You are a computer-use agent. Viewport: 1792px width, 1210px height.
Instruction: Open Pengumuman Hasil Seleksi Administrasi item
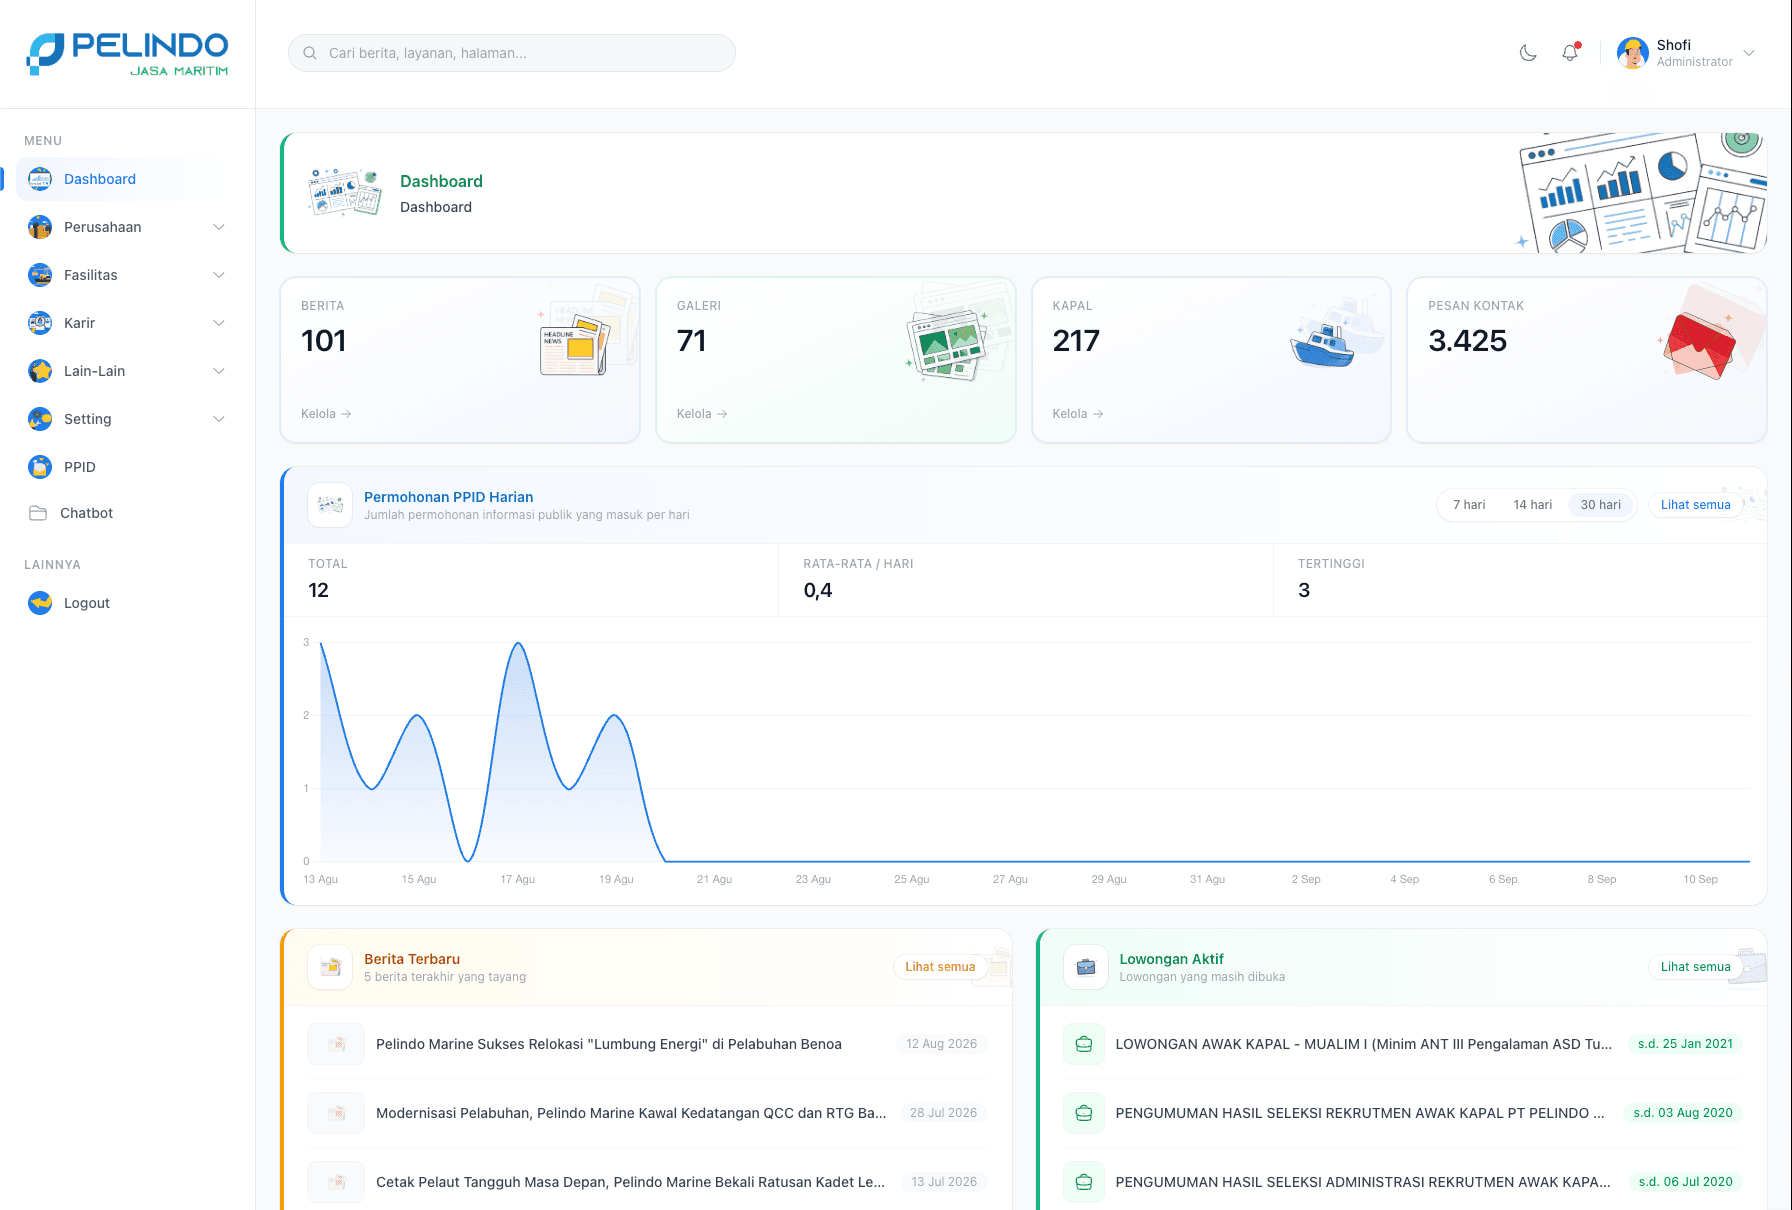click(x=1403, y=1182)
